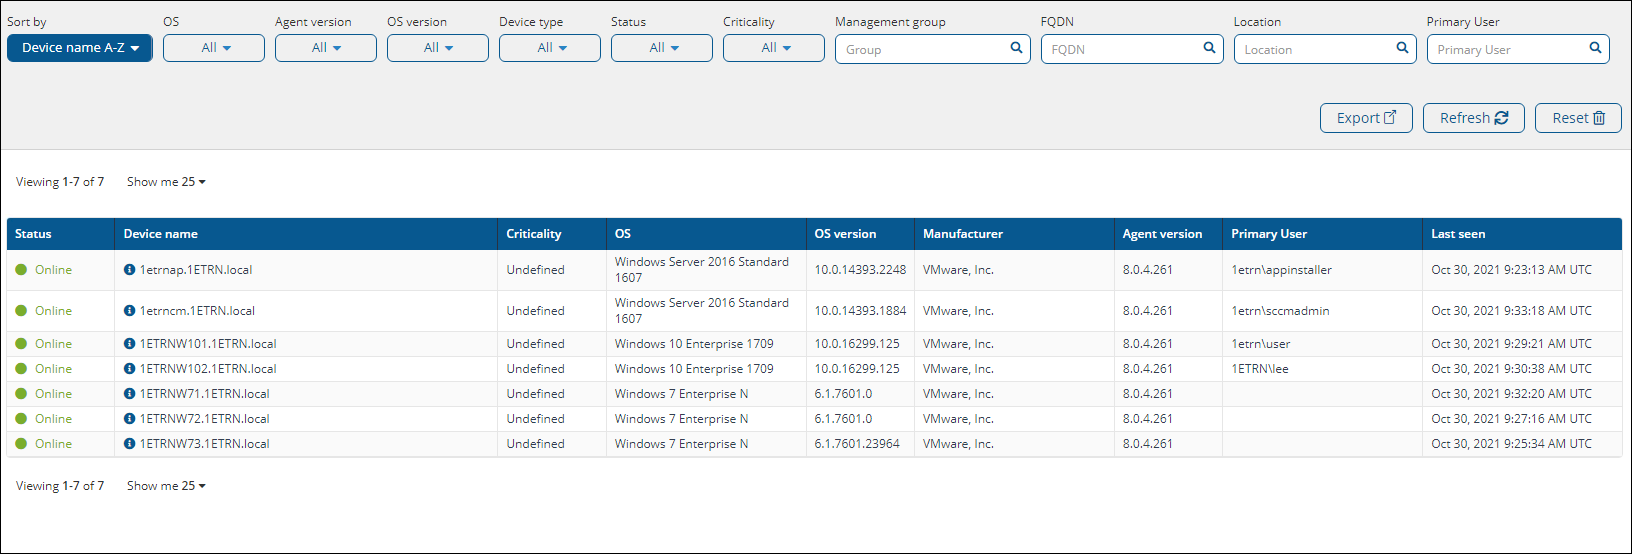Click search icon in Management group field
This screenshot has width=1632, height=554.
[1016, 48]
